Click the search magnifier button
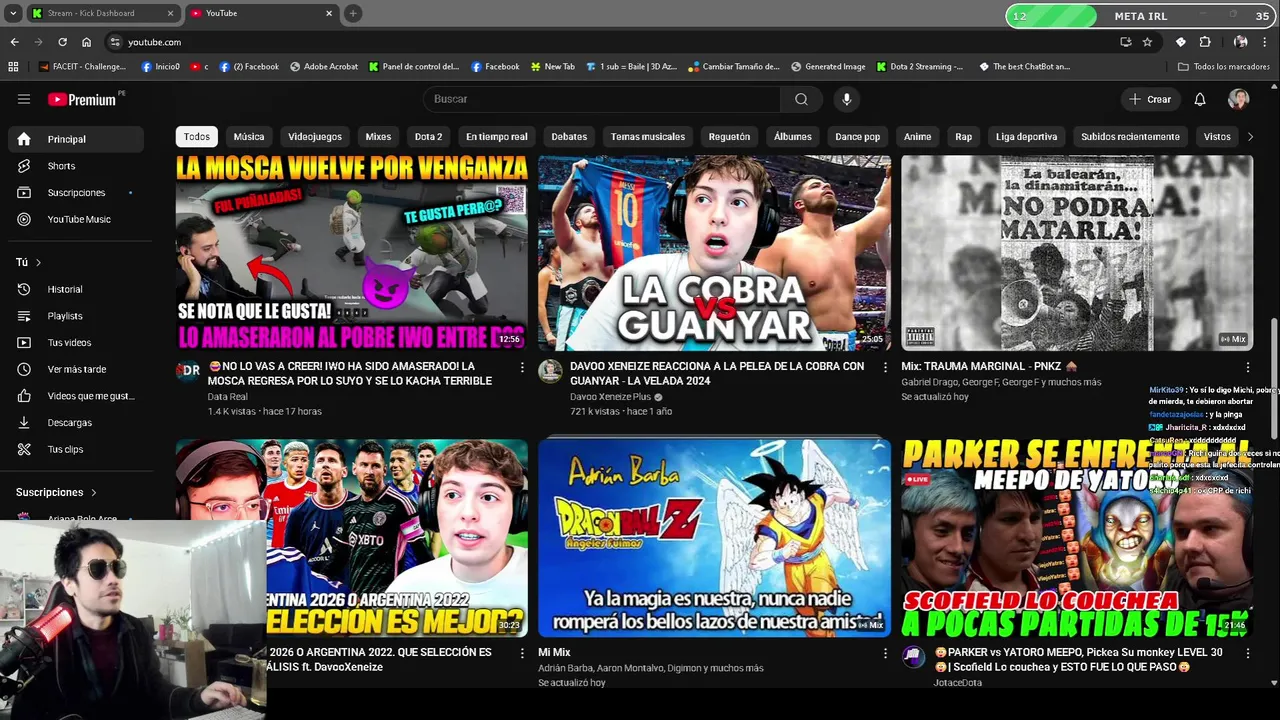This screenshot has height=720, width=1280. click(801, 99)
